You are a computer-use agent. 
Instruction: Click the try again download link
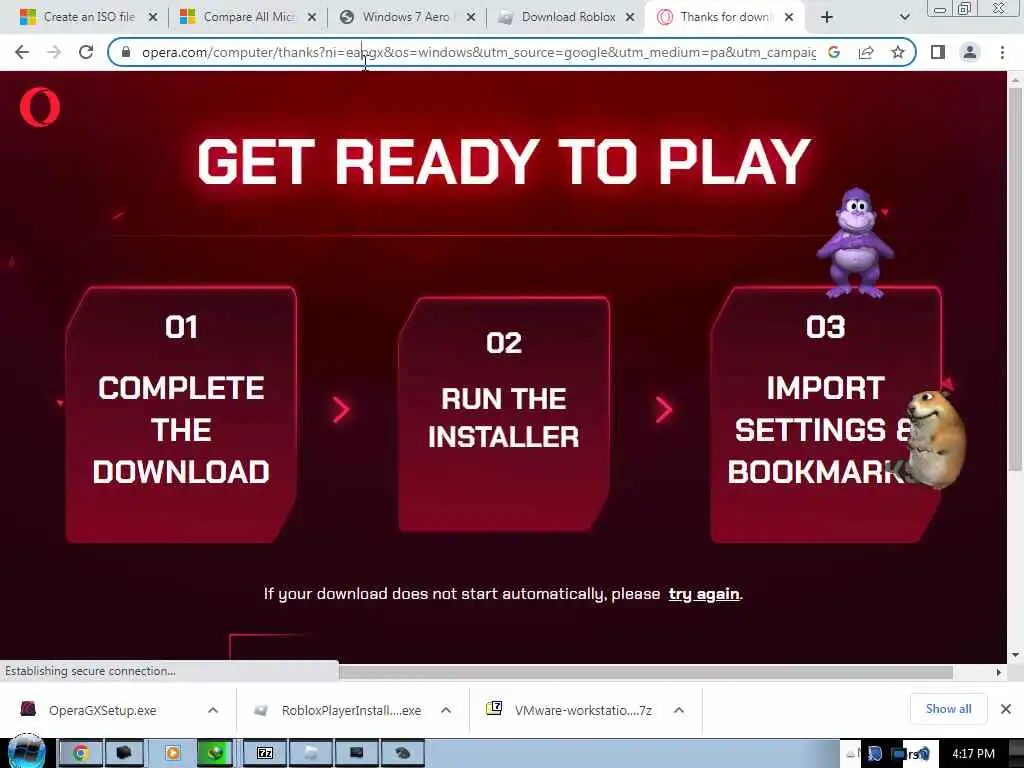pos(704,594)
